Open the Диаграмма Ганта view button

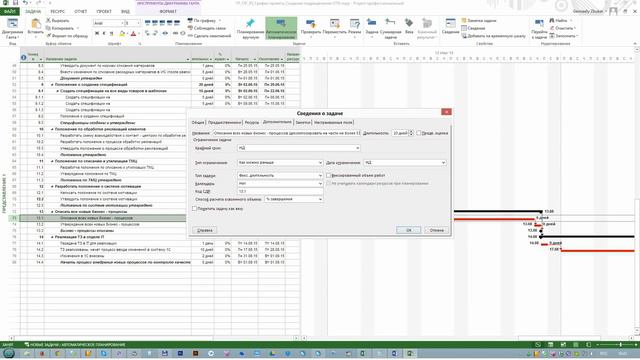tap(12, 28)
